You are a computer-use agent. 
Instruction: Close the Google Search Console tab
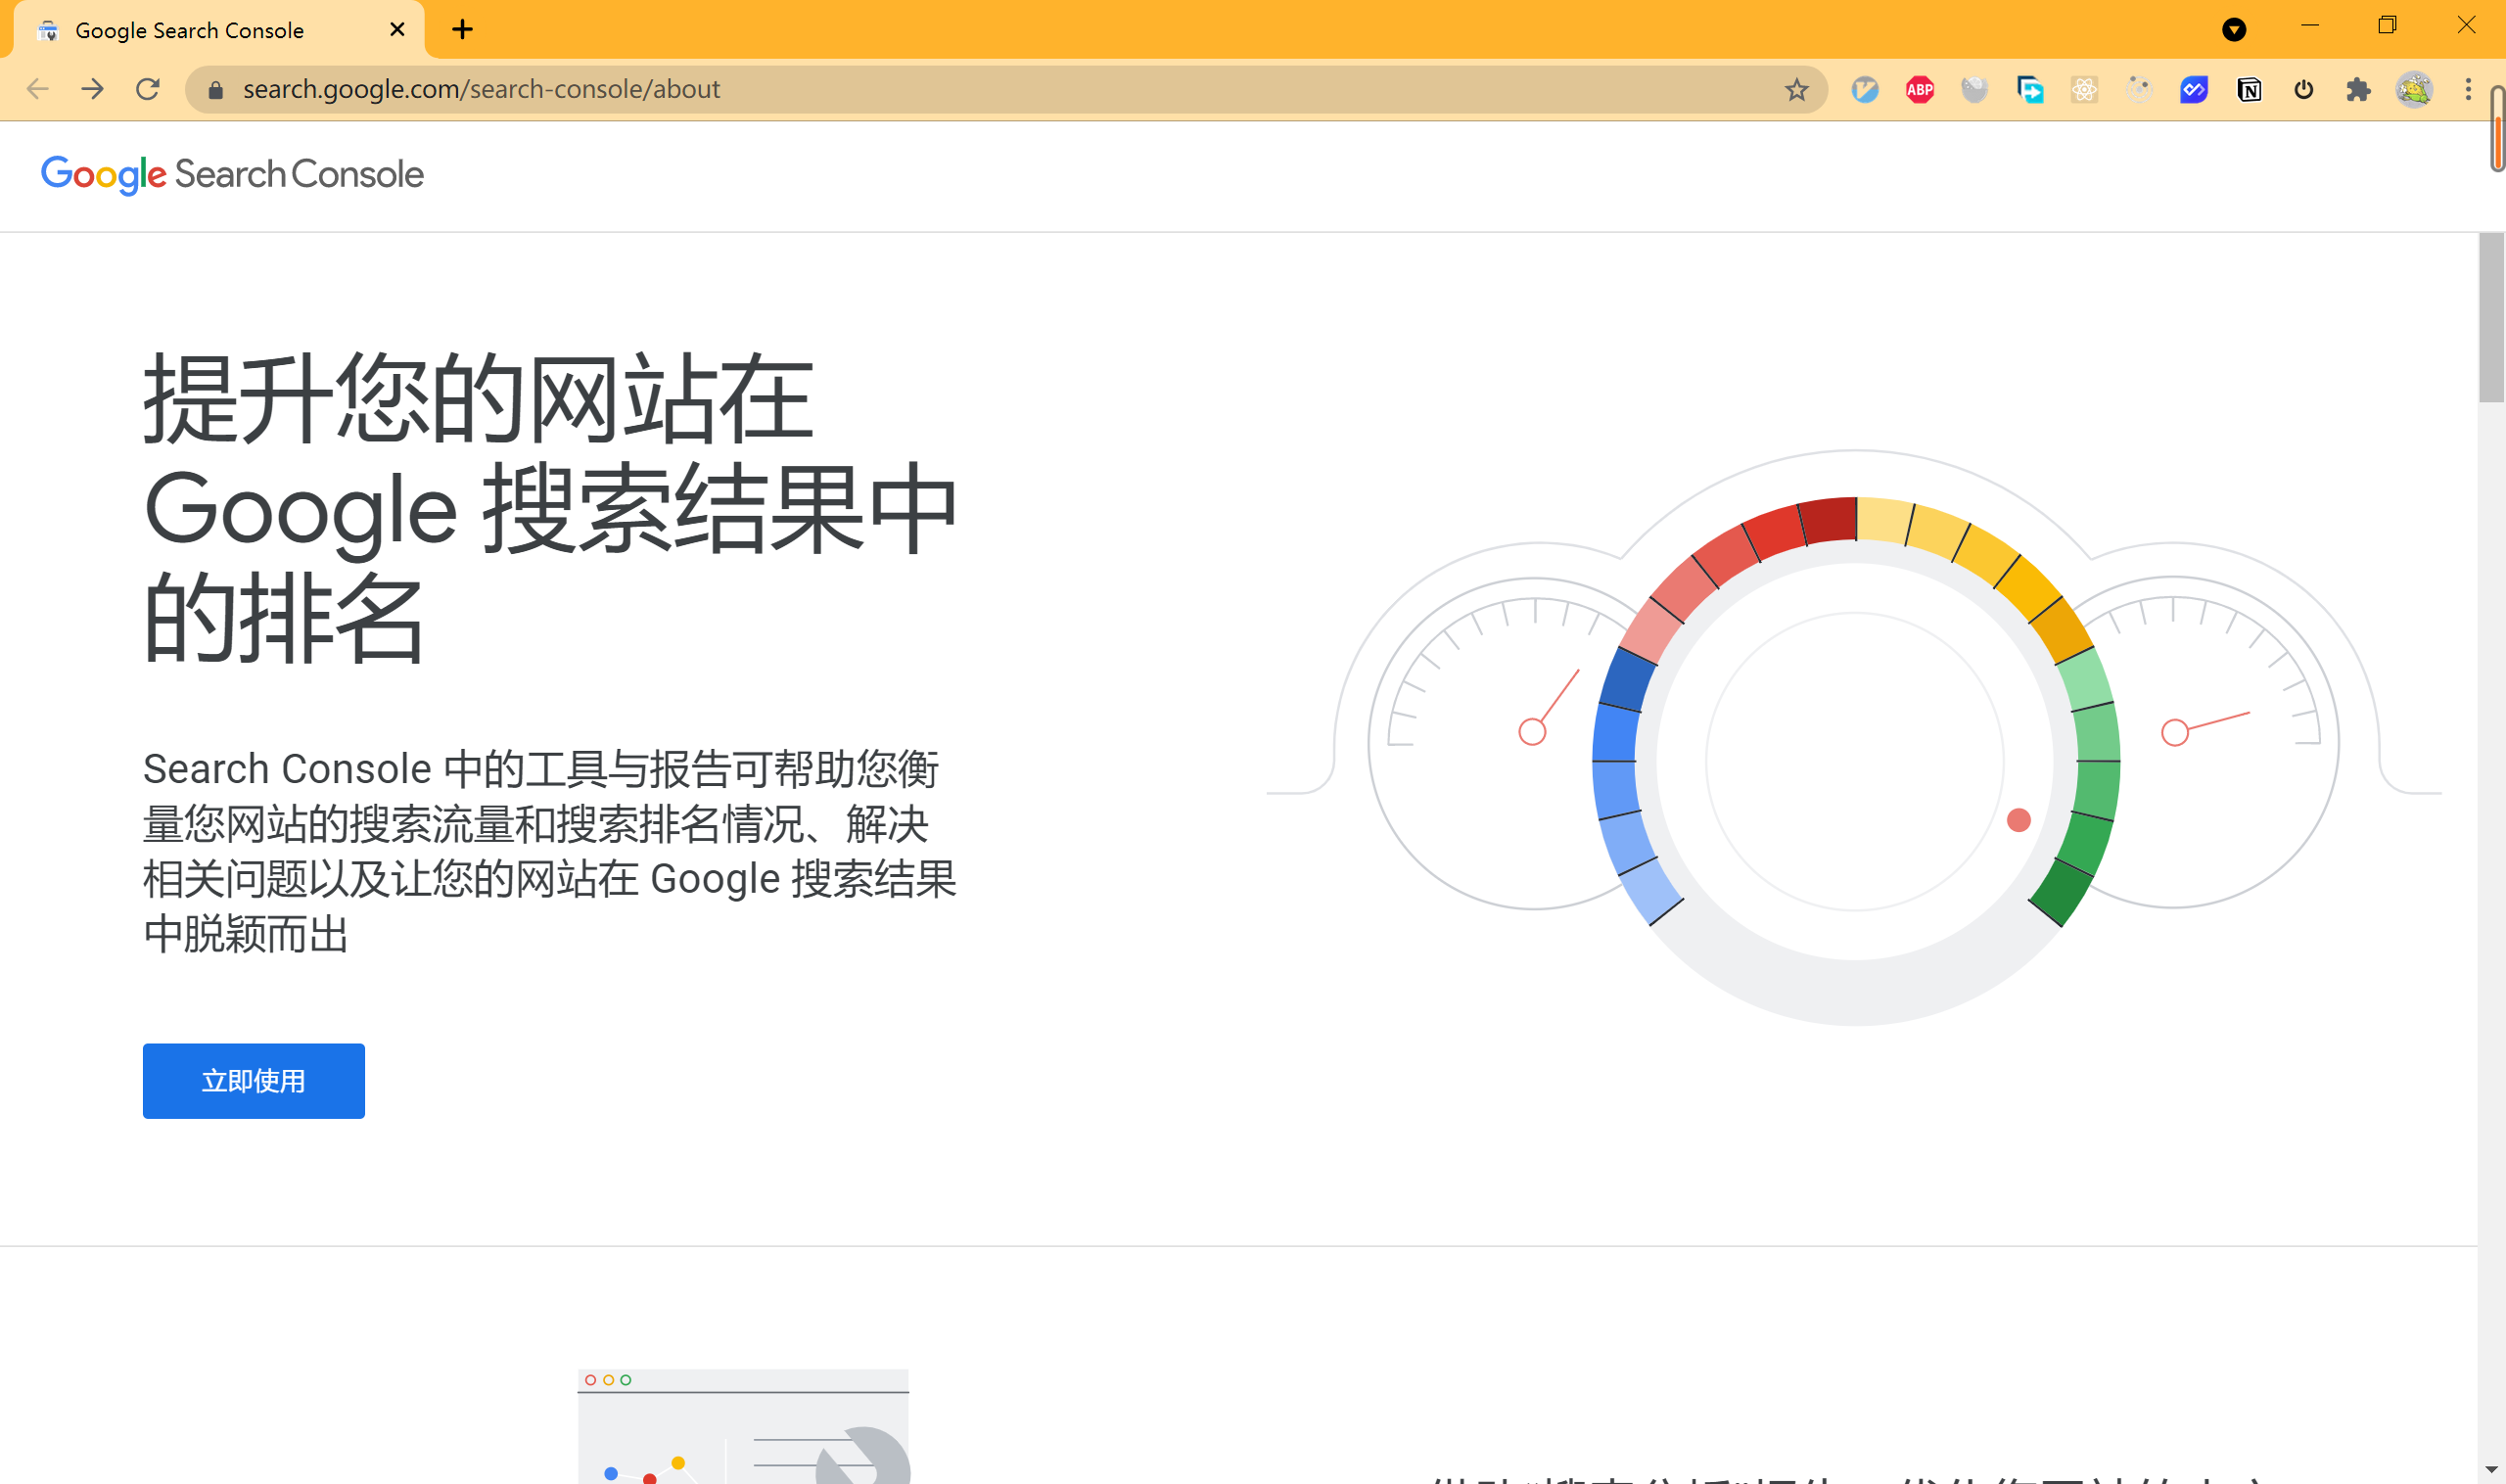[x=397, y=29]
